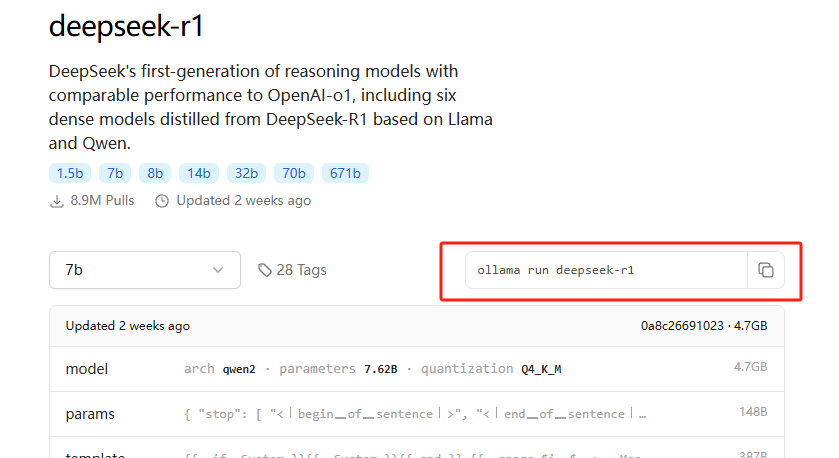Viewport: 839px width, 458px height.
Task: Select the 8b tag
Action: pyautogui.click(x=155, y=173)
